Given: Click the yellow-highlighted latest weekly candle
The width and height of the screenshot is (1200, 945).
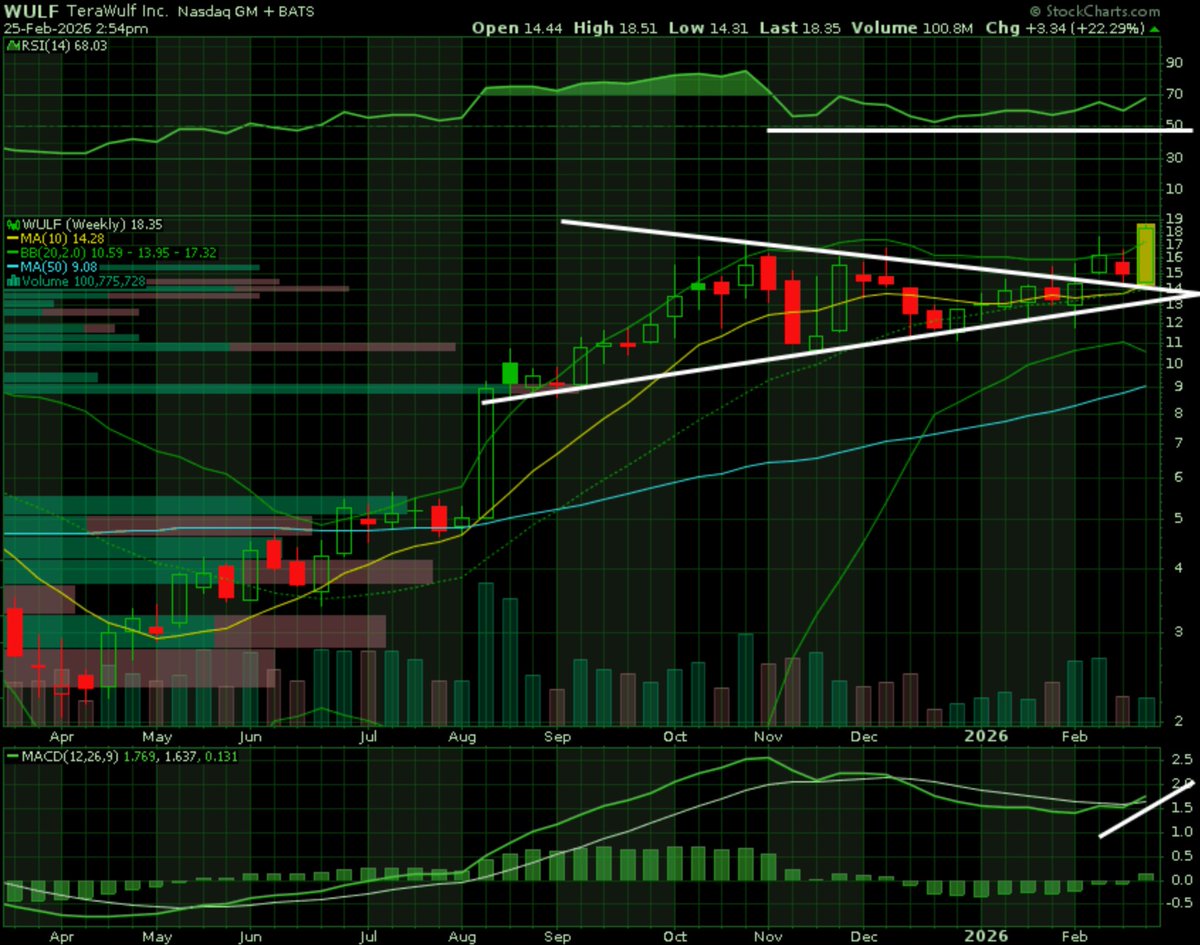Looking at the screenshot, I should pyautogui.click(x=1145, y=254).
